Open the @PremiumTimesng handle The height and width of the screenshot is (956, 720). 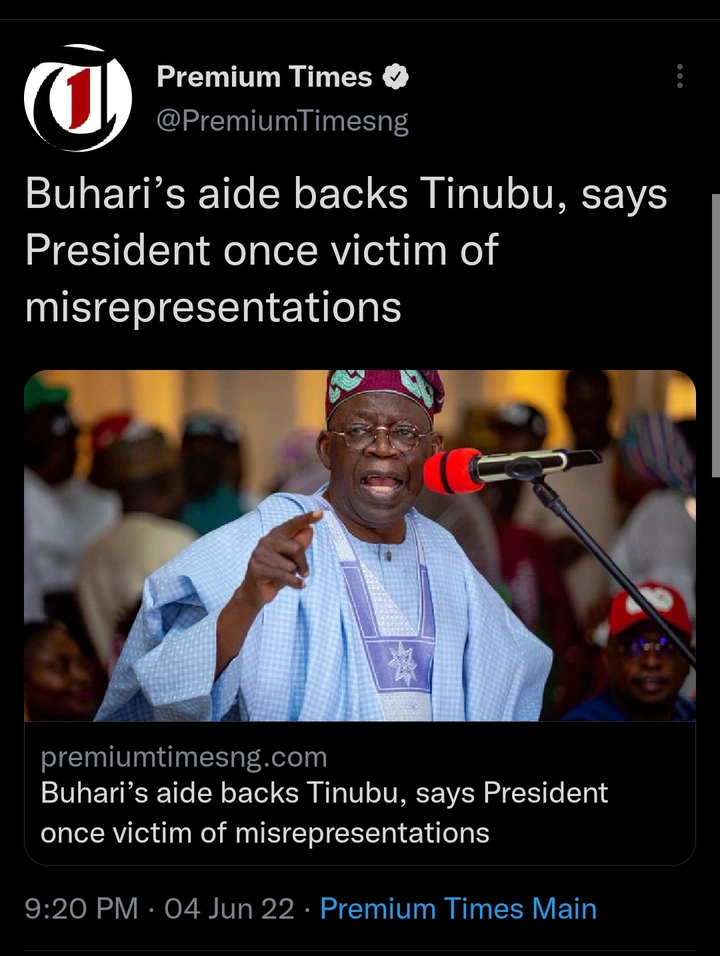282,121
